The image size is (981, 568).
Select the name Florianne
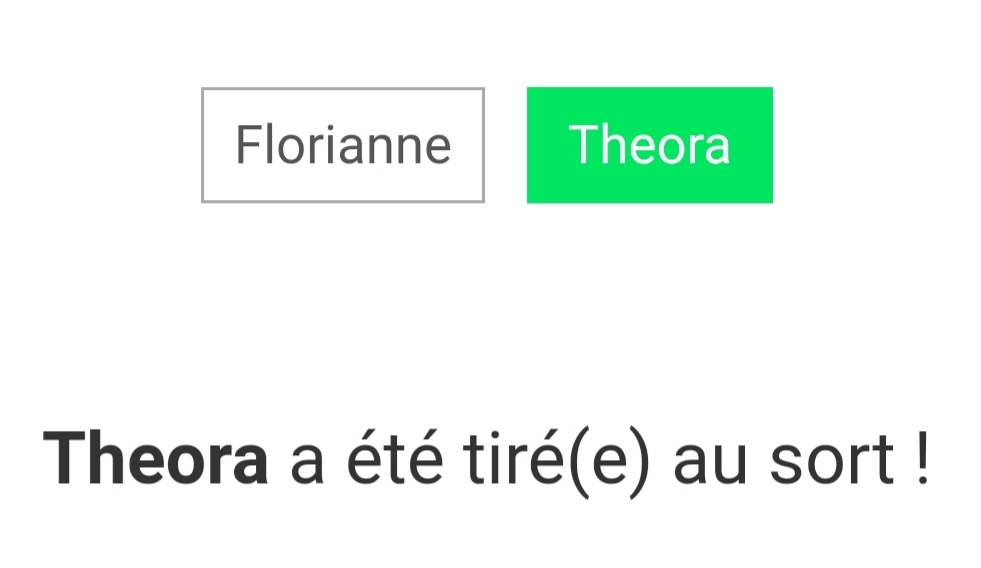(343, 146)
